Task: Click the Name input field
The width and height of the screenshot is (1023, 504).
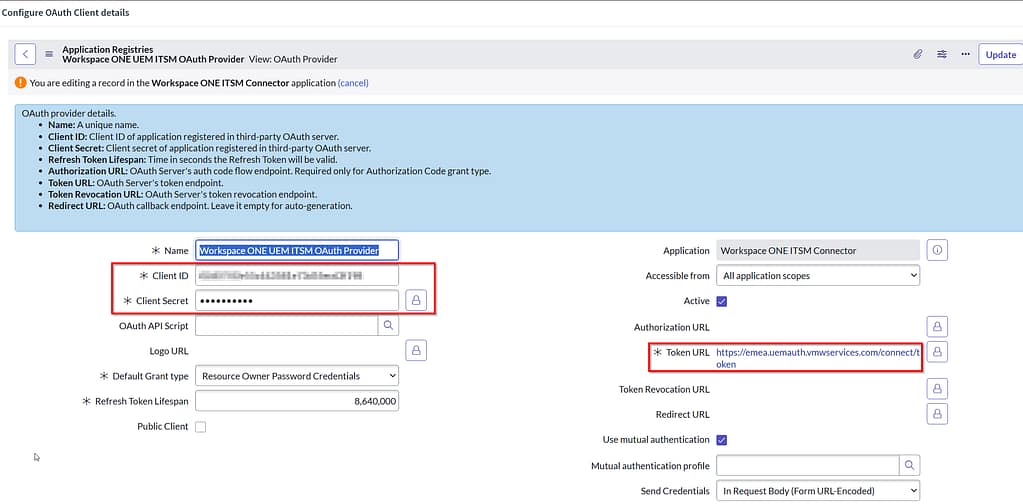Action: tap(297, 250)
